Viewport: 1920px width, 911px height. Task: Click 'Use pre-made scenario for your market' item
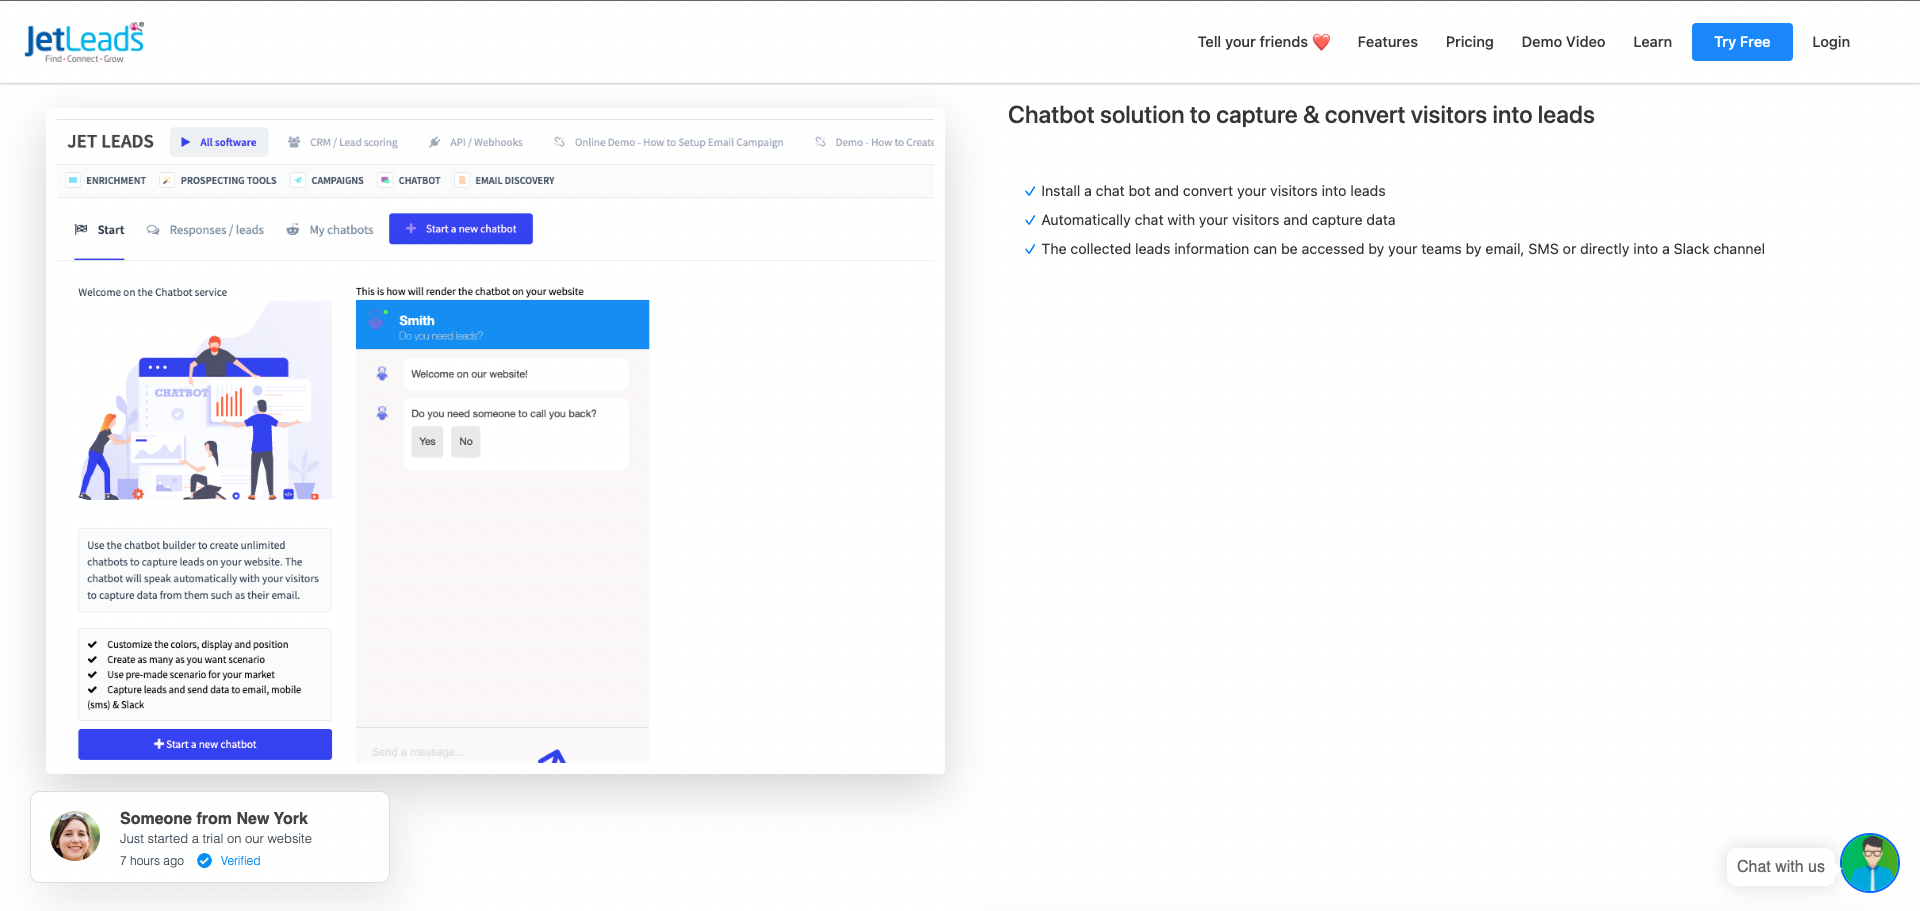(191, 675)
